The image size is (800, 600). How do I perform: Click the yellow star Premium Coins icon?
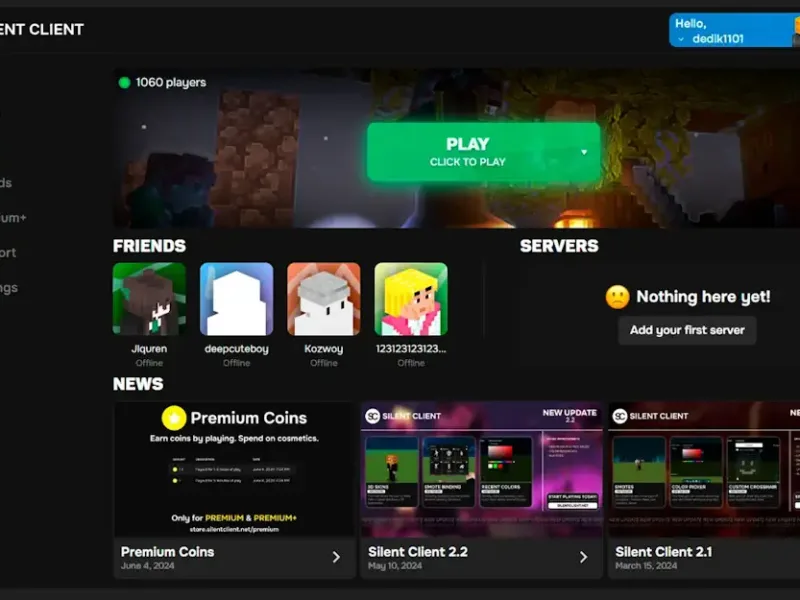pos(174,418)
